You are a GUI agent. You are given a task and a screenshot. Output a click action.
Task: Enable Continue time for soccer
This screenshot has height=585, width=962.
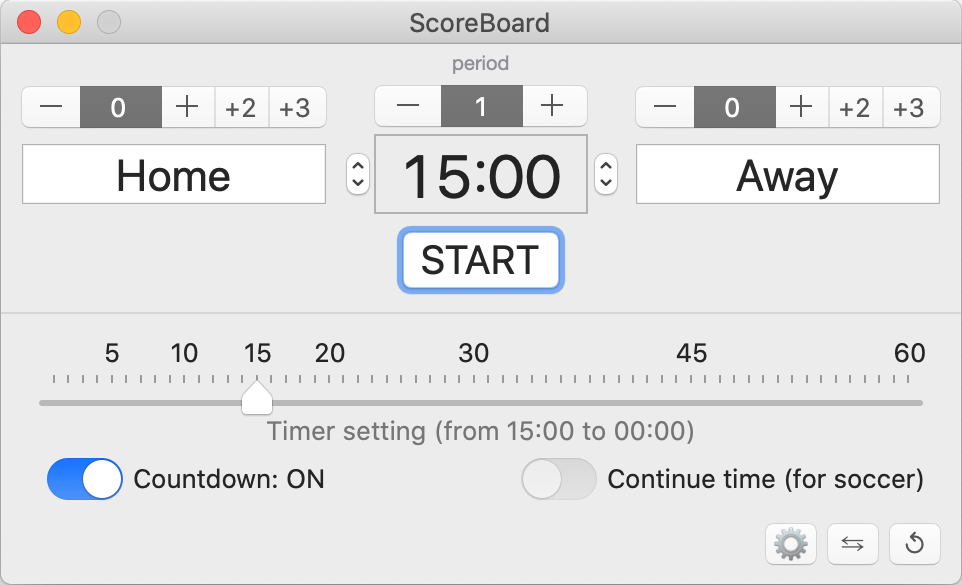559,479
